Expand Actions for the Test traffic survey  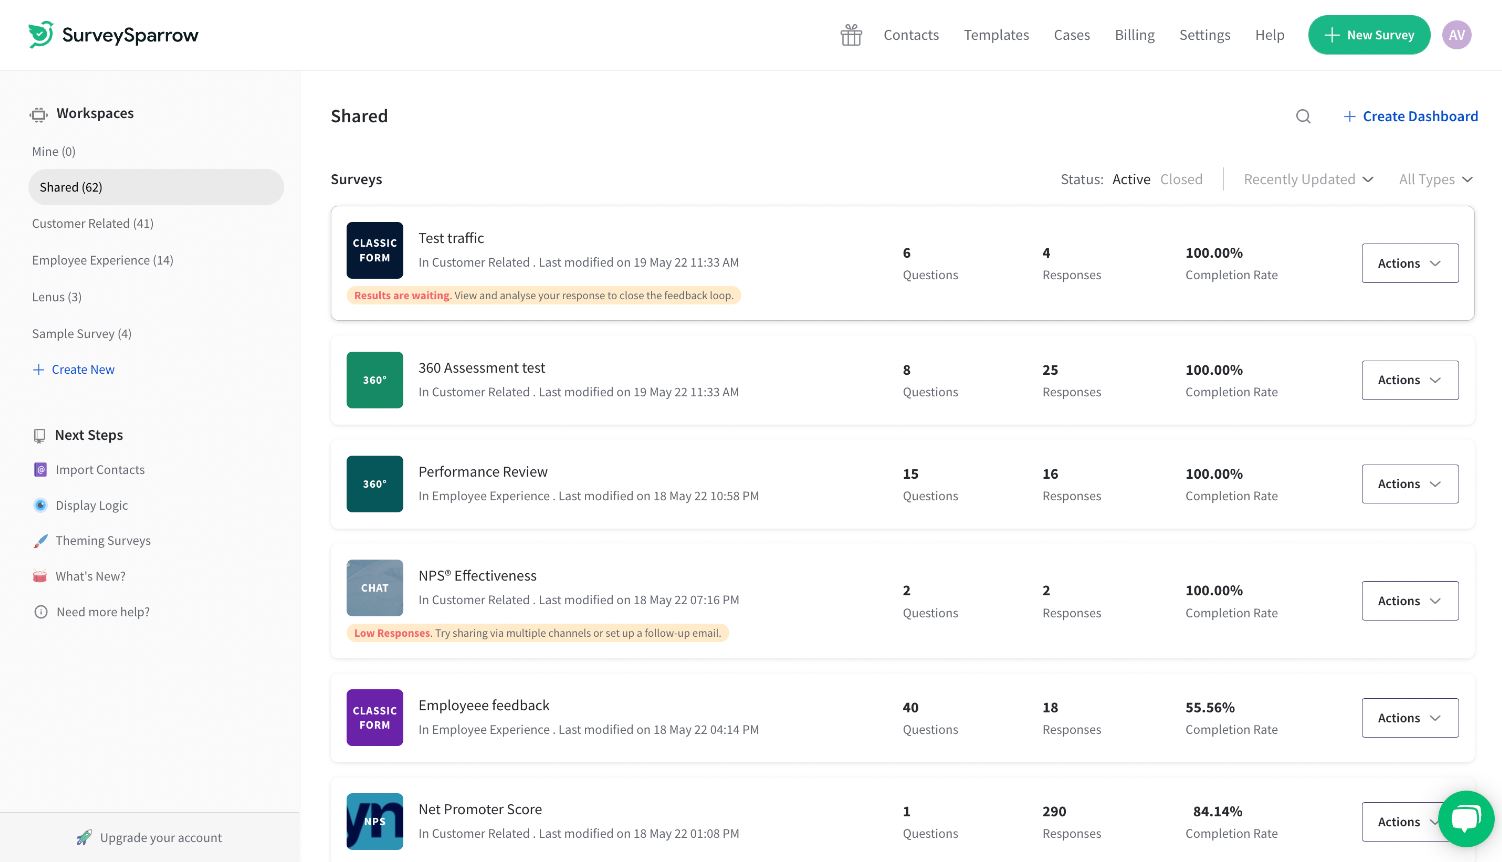[x=1410, y=263]
